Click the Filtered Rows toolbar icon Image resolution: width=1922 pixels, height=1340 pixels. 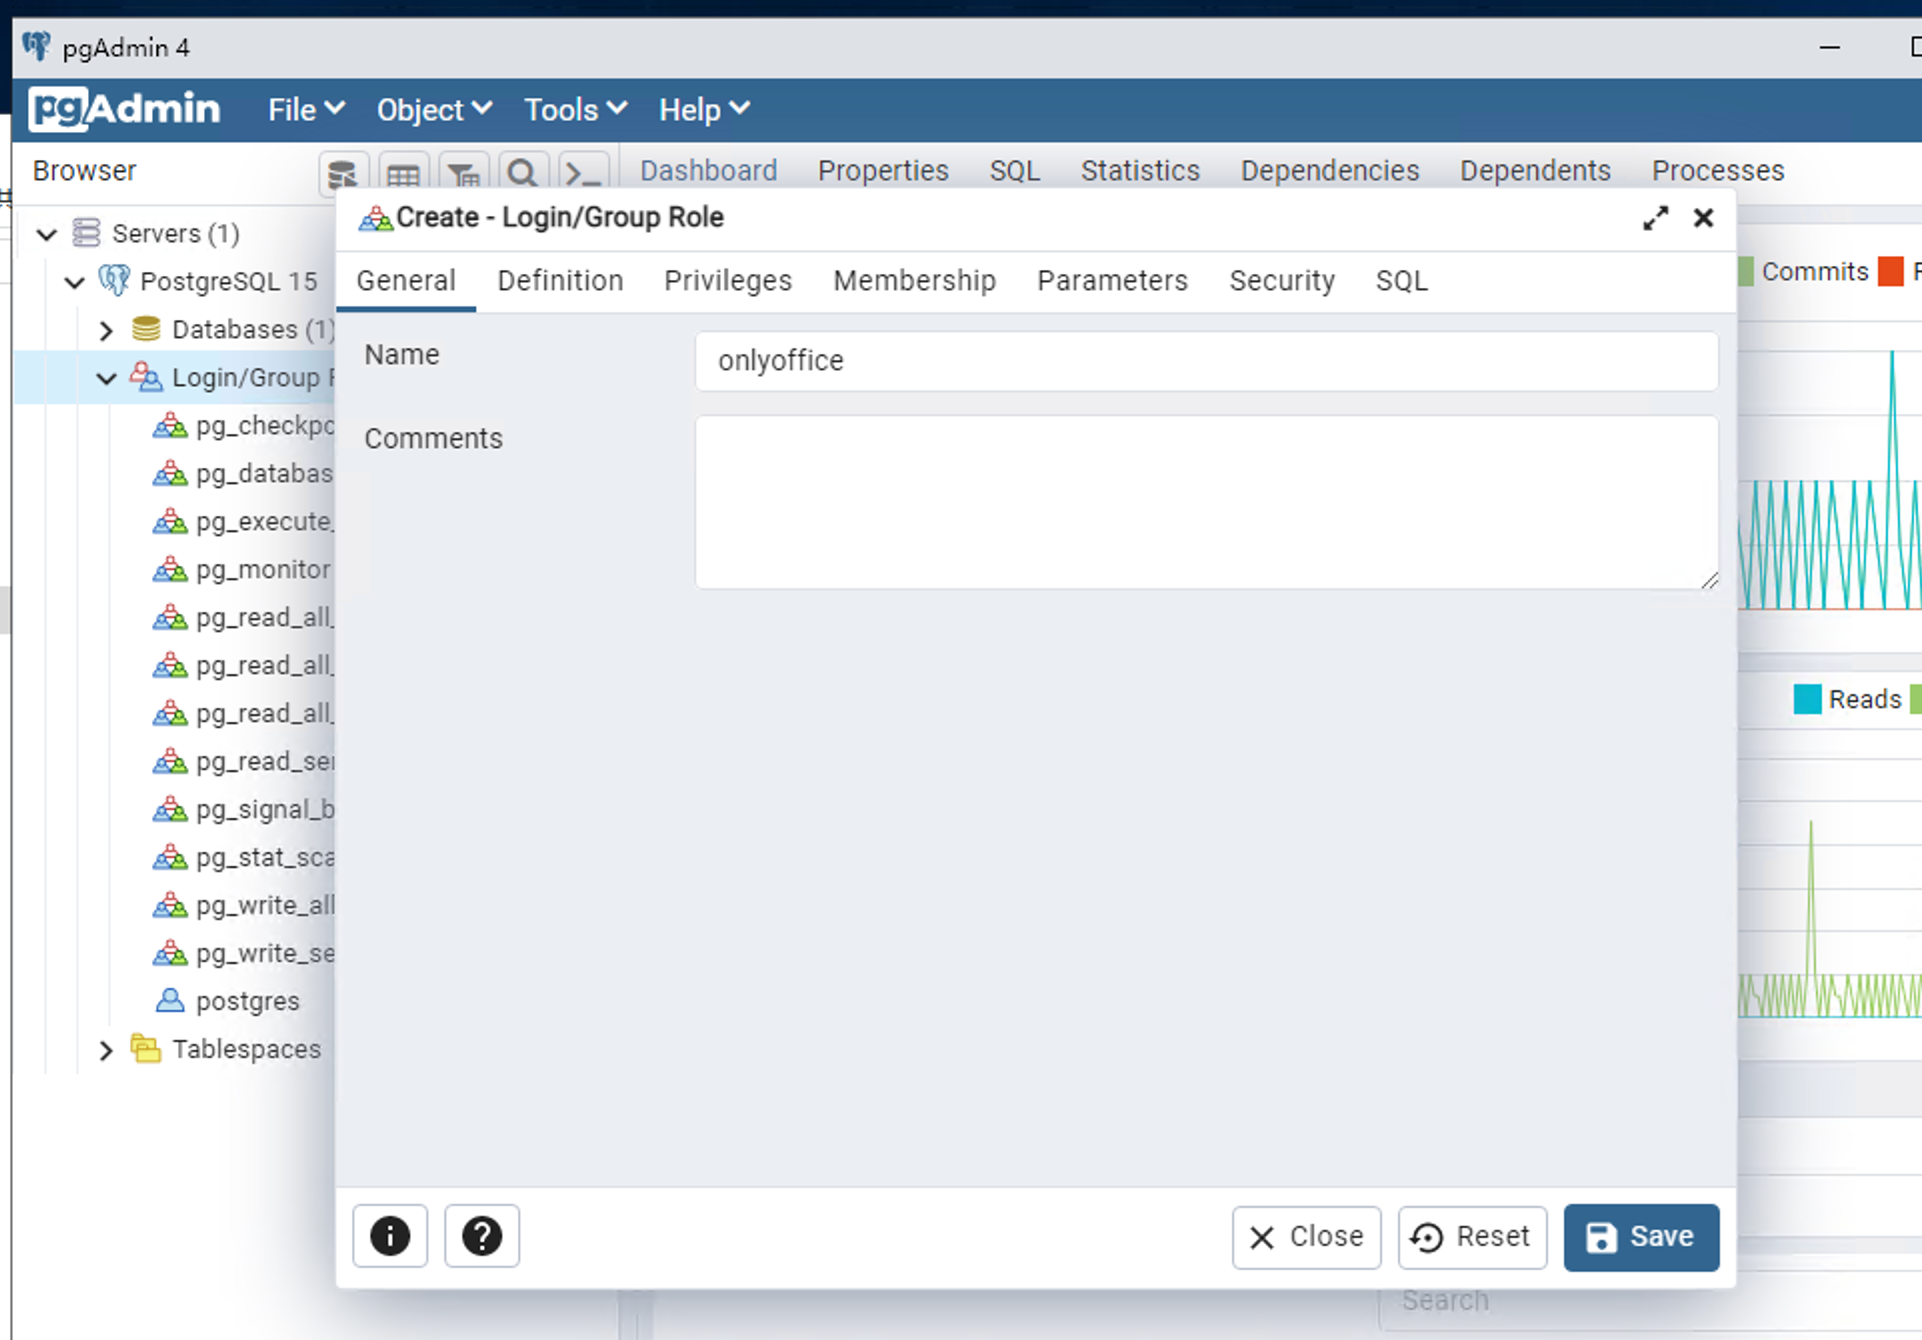(463, 173)
